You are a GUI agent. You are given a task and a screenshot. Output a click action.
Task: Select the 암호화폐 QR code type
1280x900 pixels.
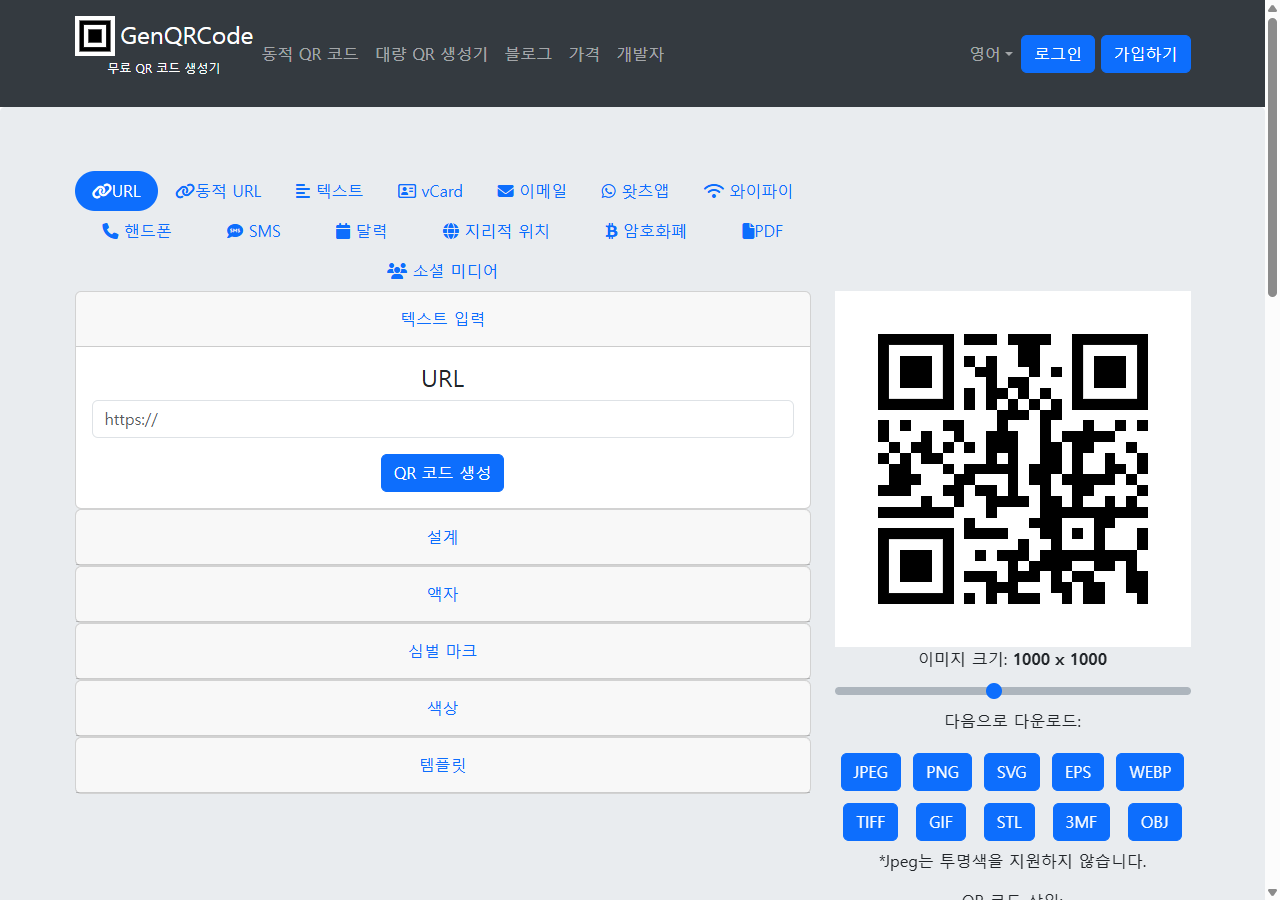(x=644, y=231)
